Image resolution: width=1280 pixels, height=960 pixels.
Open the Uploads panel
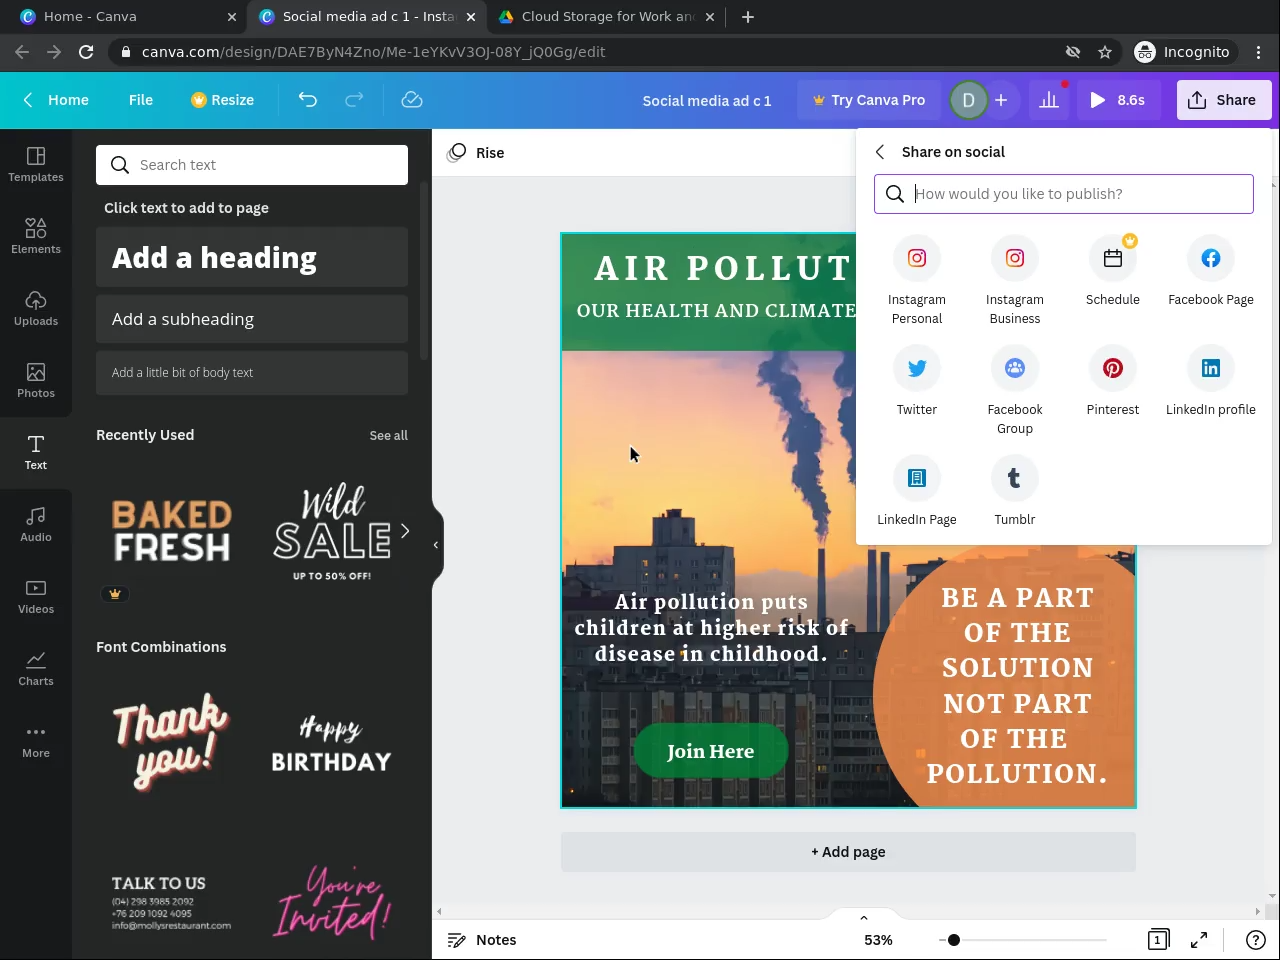(36, 308)
